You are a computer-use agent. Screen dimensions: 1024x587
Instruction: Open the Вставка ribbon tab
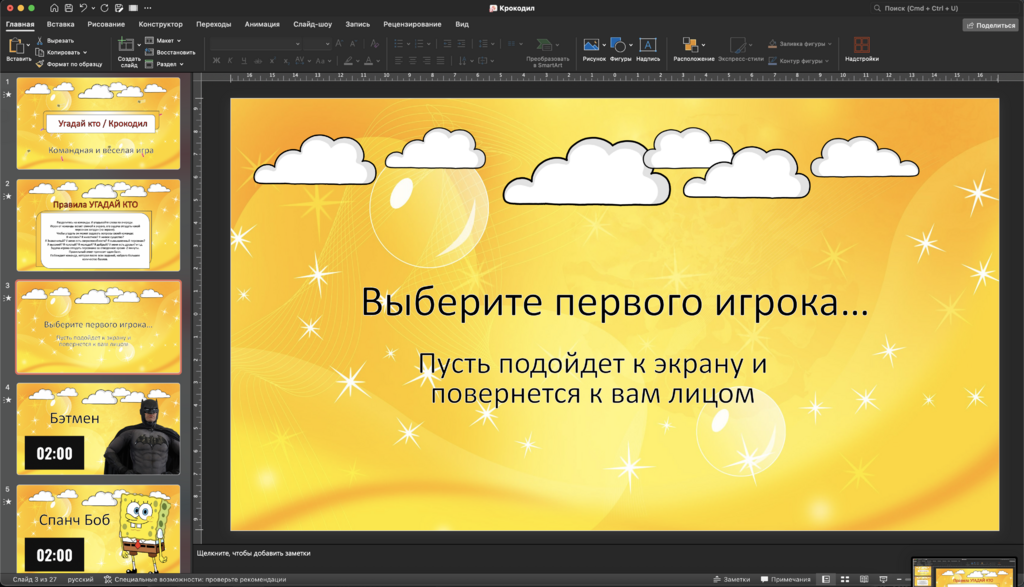coord(60,24)
